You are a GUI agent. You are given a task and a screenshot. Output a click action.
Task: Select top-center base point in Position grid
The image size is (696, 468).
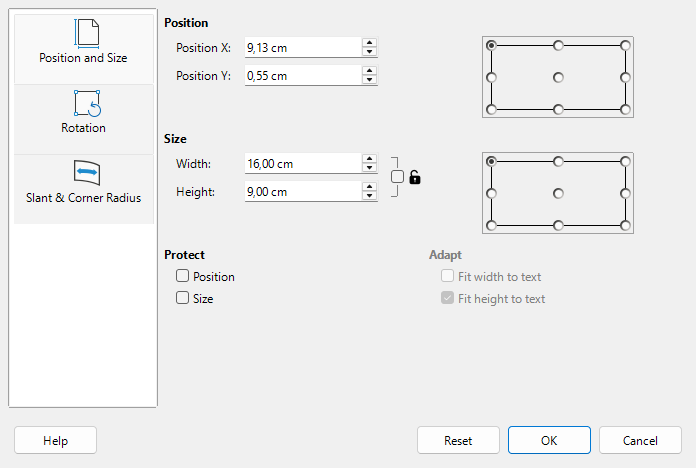tap(558, 45)
